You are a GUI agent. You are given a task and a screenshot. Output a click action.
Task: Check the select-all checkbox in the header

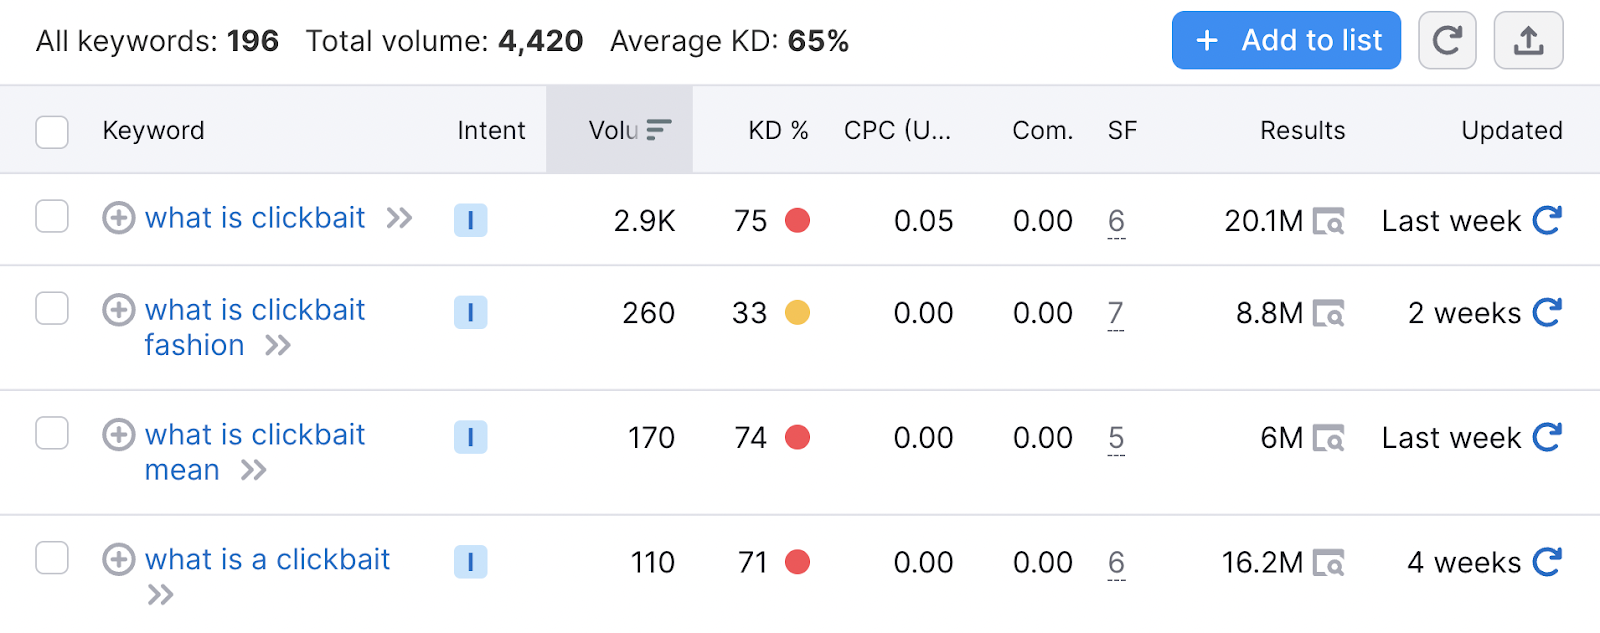point(51,131)
